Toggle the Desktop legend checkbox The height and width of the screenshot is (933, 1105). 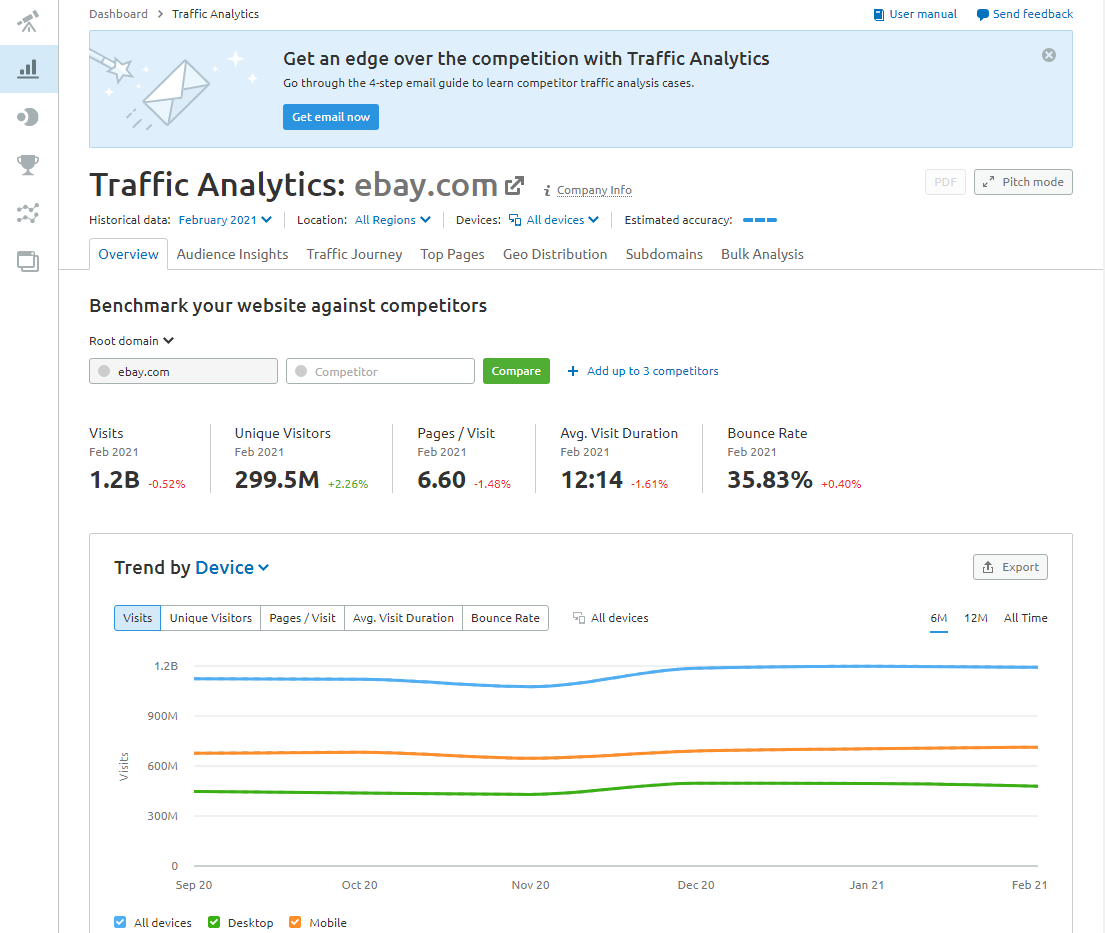214,922
